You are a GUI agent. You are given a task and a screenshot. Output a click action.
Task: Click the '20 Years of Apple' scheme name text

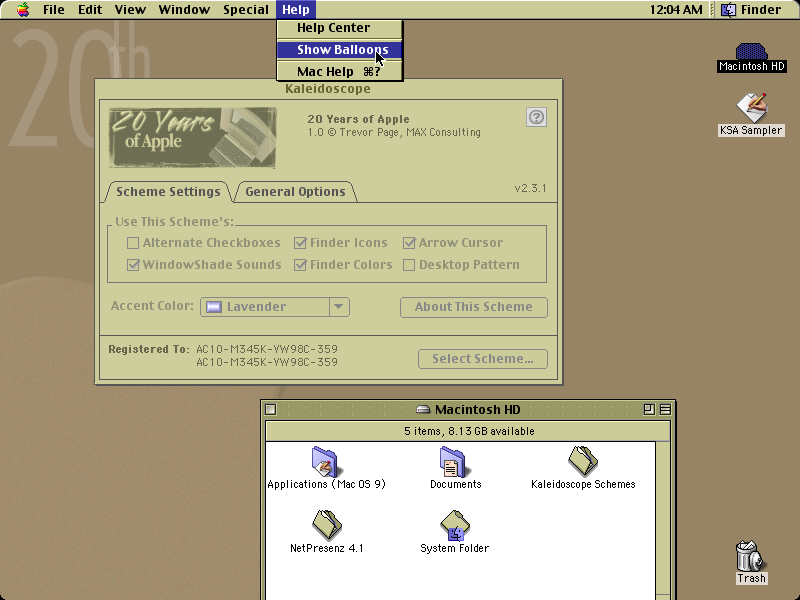358,119
